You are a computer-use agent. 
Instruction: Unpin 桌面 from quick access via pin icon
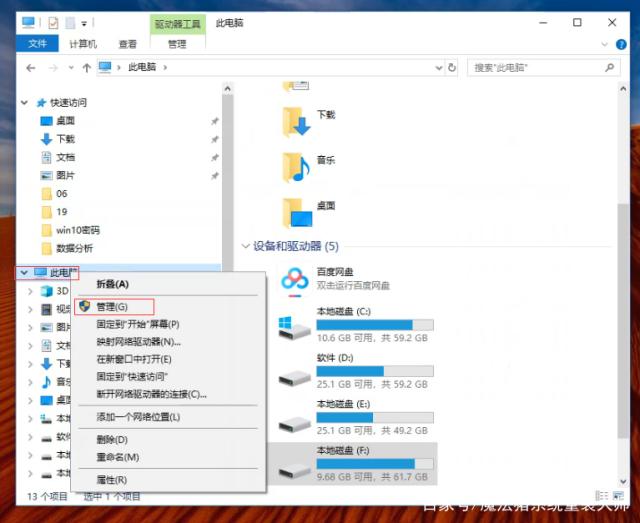click(214, 121)
